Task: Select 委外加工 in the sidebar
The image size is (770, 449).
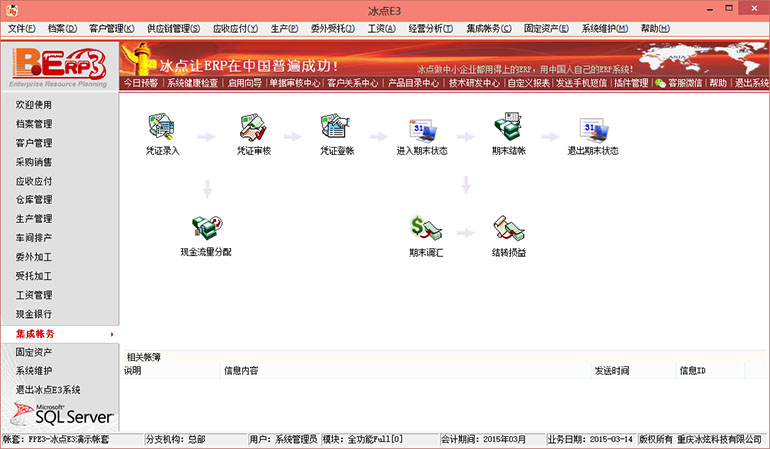Action: click(x=33, y=257)
